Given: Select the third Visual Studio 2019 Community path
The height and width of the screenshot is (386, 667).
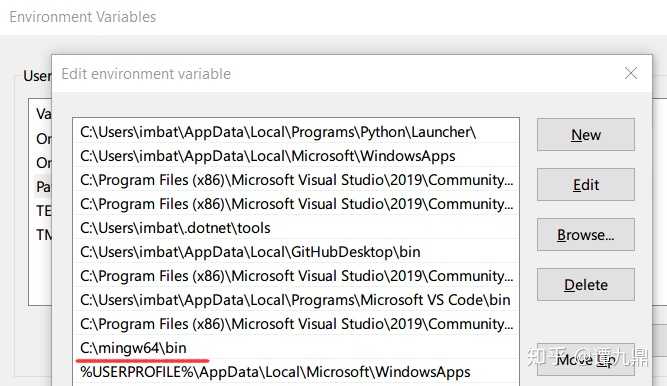Looking at the screenshot, I should point(296,276).
